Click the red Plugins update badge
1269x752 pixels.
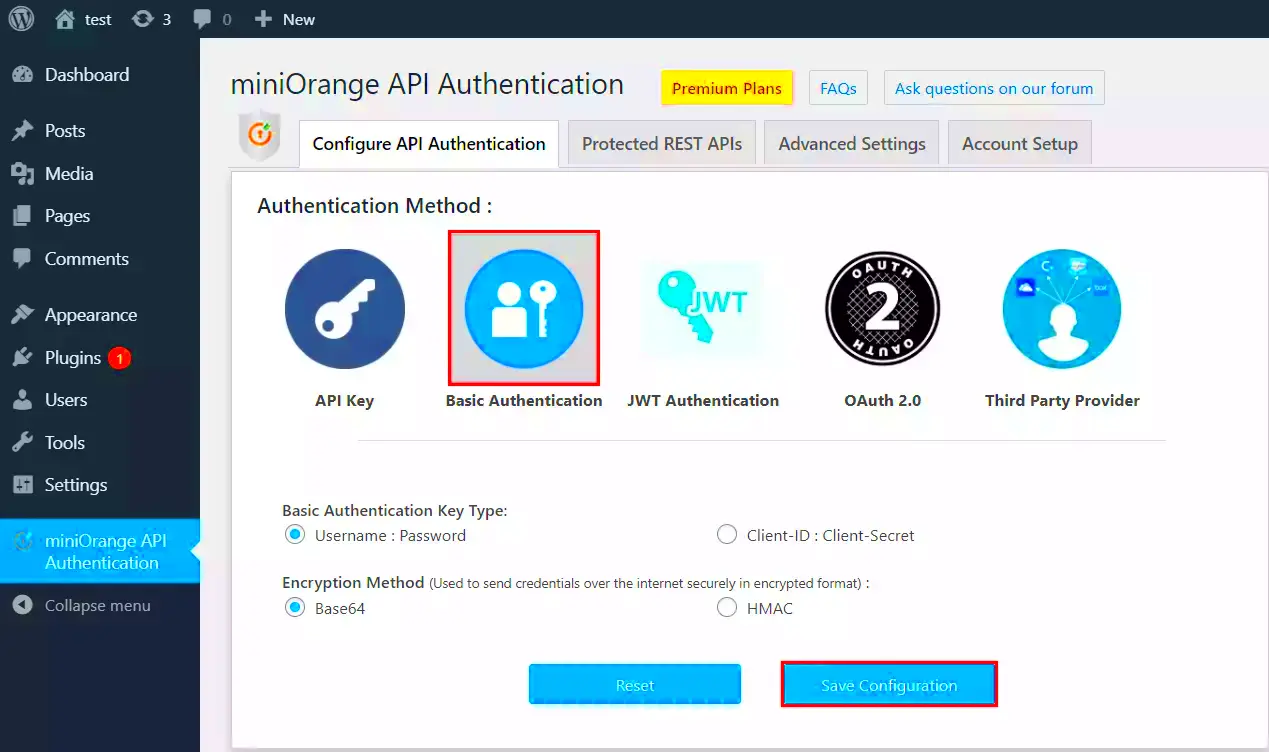pos(119,358)
